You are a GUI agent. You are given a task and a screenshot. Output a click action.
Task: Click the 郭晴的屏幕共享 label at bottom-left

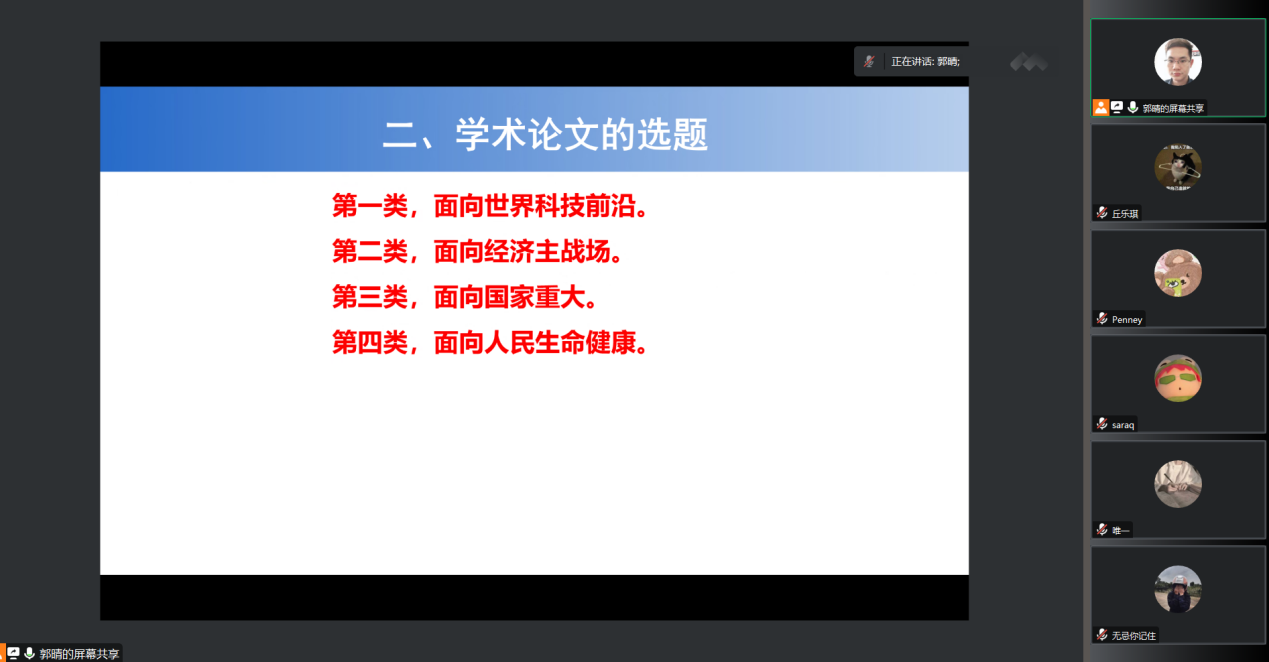79,654
